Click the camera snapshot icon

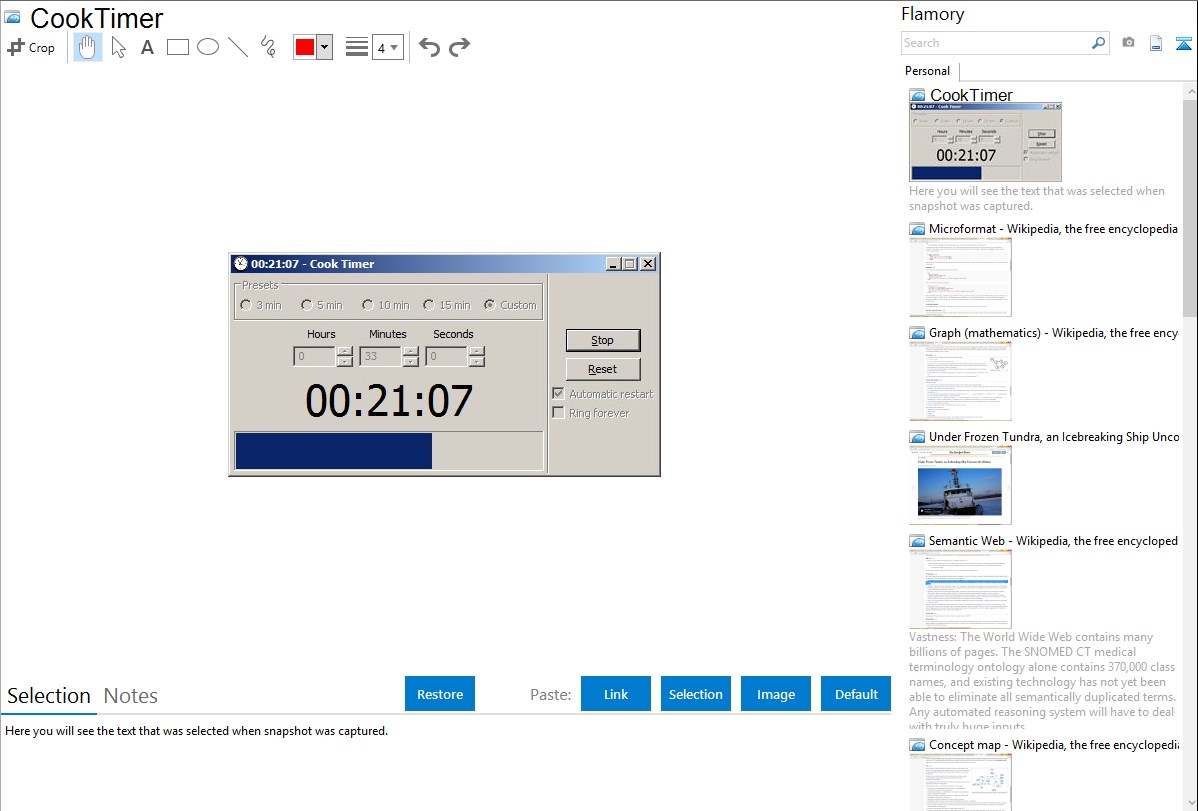click(x=1128, y=43)
